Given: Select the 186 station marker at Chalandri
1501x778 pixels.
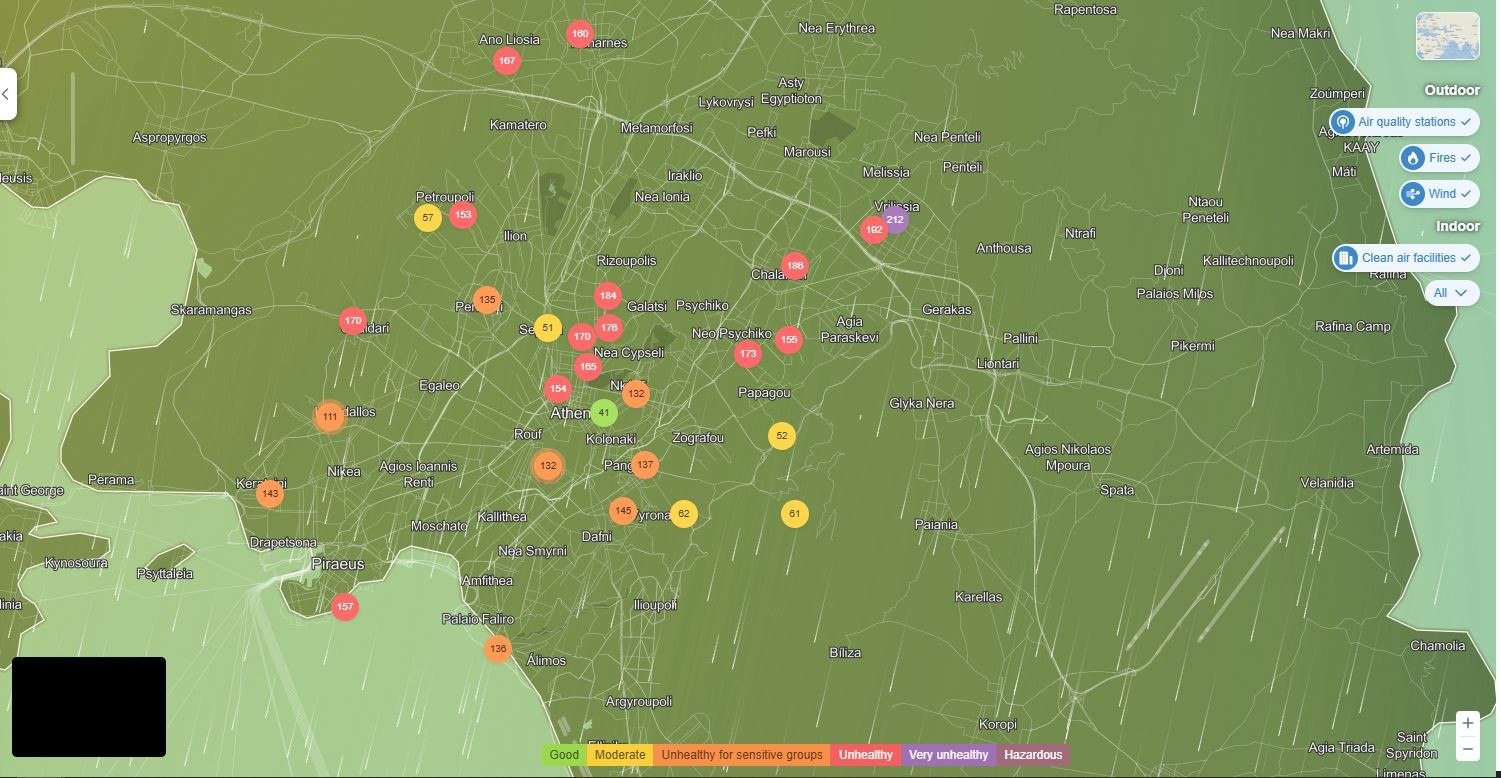Looking at the screenshot, I should (x=795, y=266).
